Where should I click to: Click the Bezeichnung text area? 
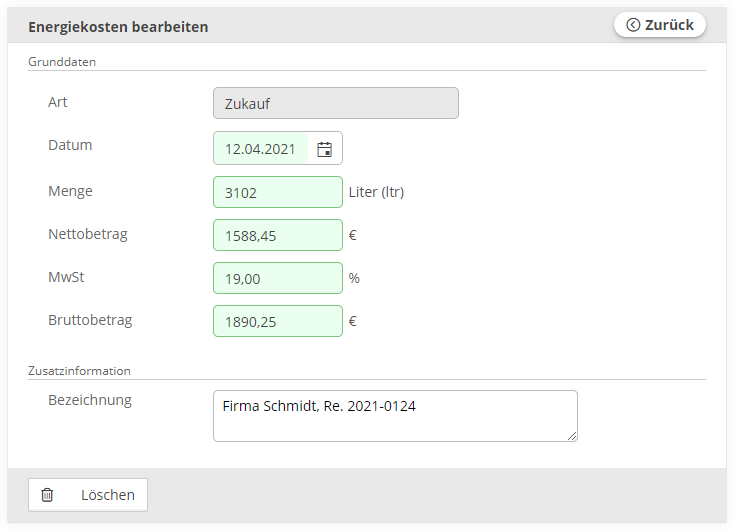(x=395, y=416)
